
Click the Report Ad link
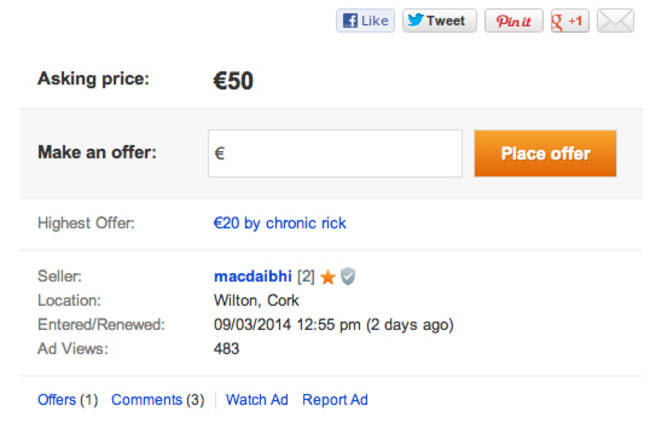(x=335, y=400)
